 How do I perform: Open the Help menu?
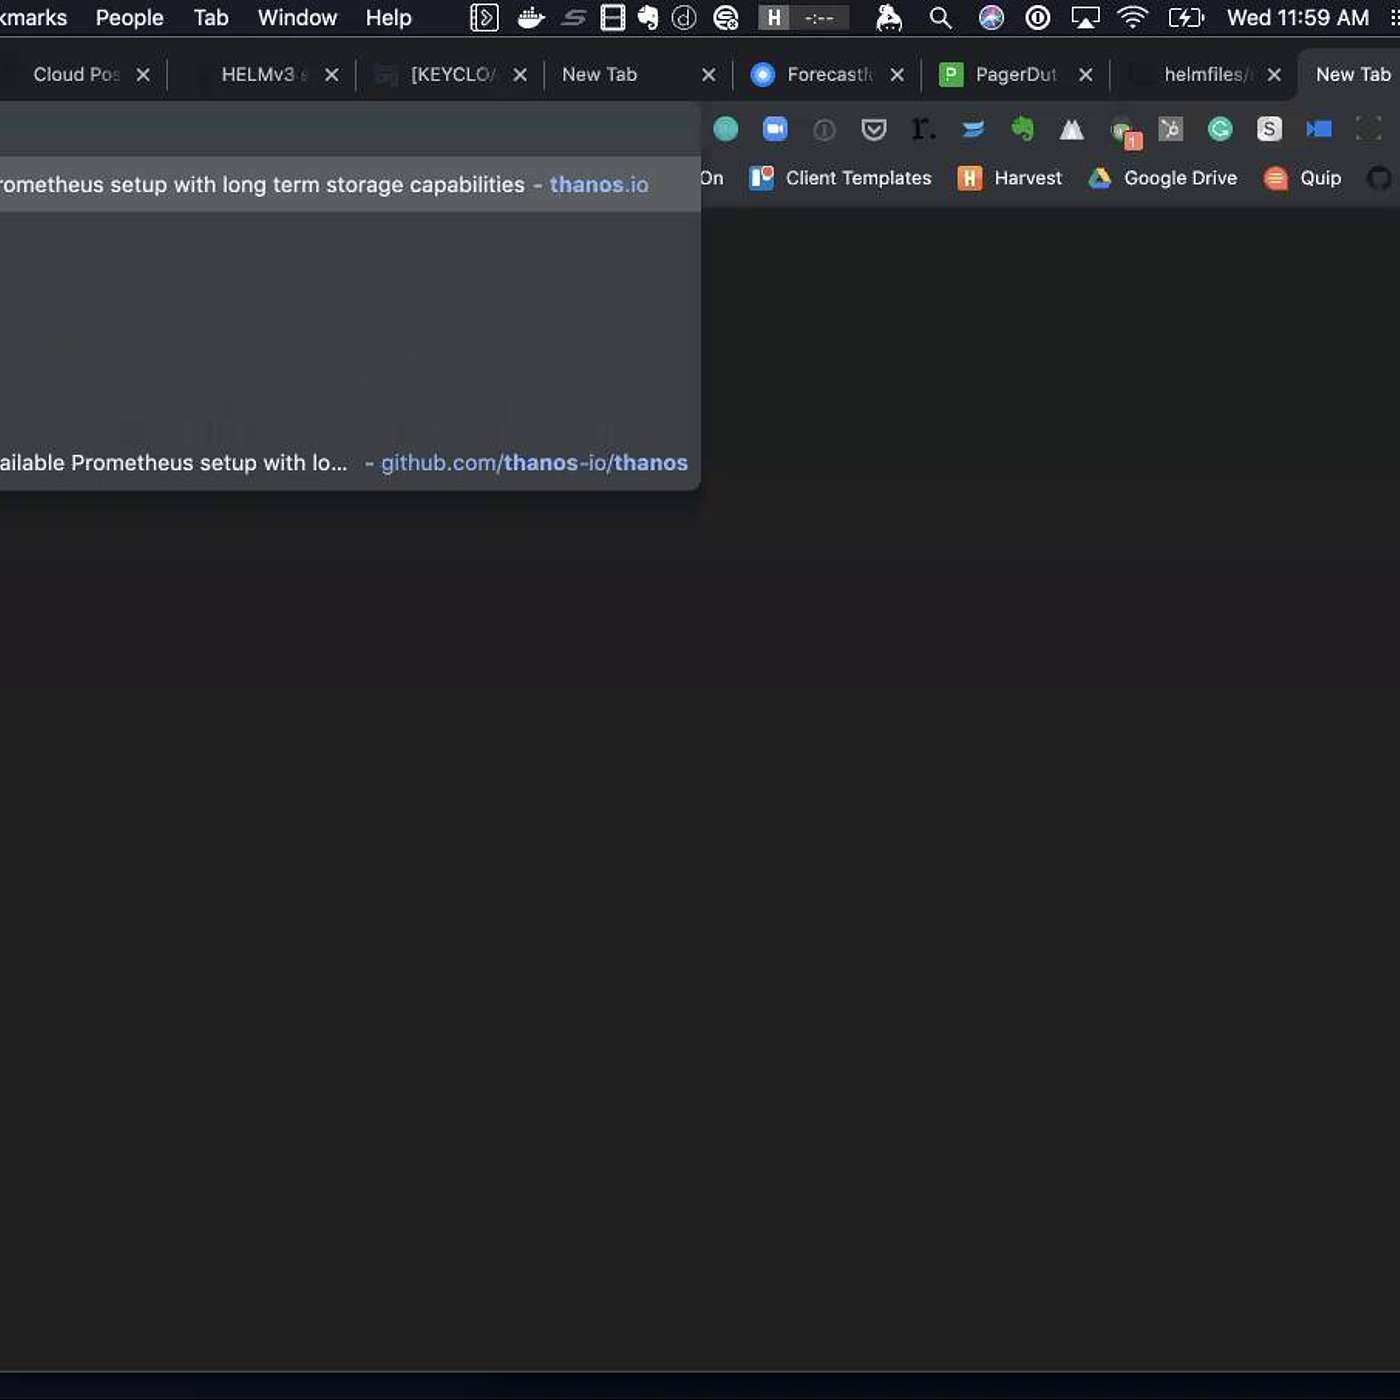point(388,18)
